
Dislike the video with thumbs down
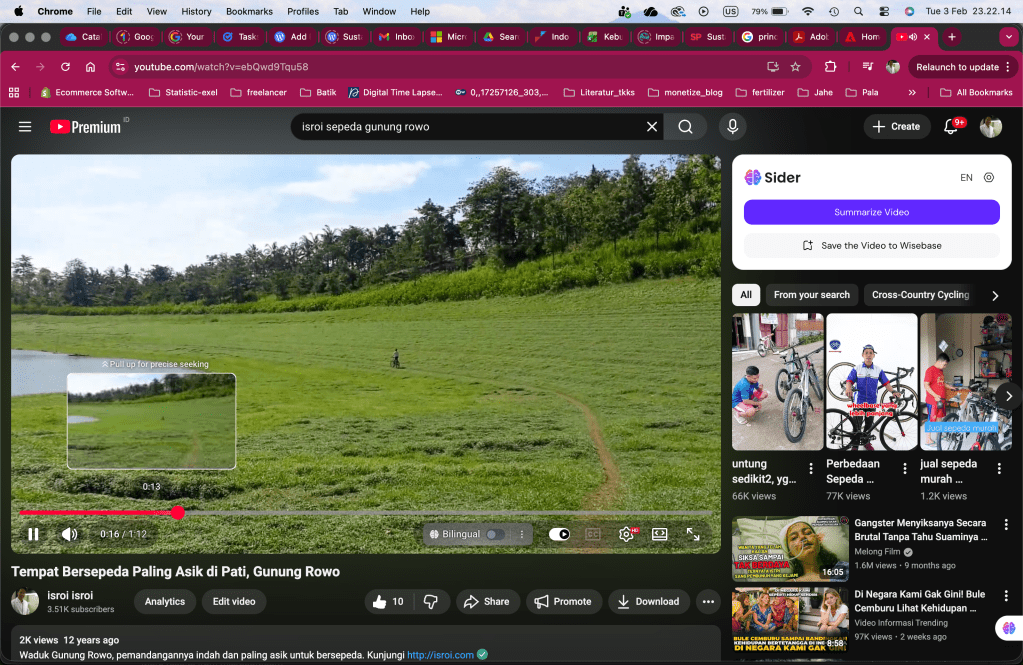point(431,601)
